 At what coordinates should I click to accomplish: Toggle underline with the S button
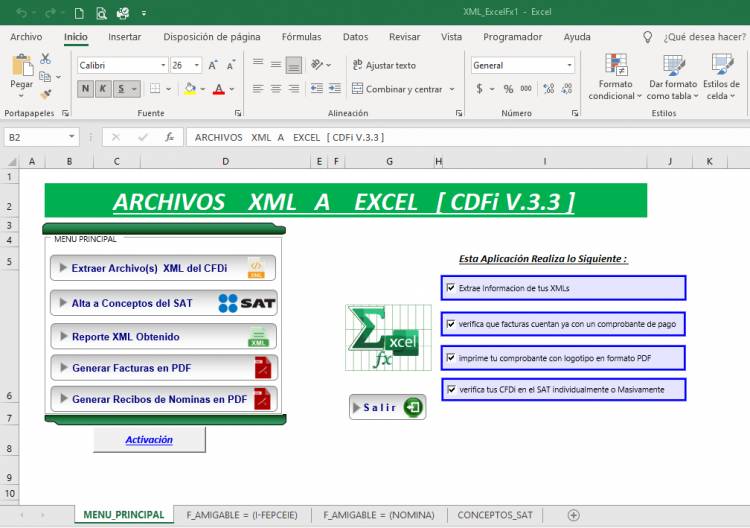(121, 88)
